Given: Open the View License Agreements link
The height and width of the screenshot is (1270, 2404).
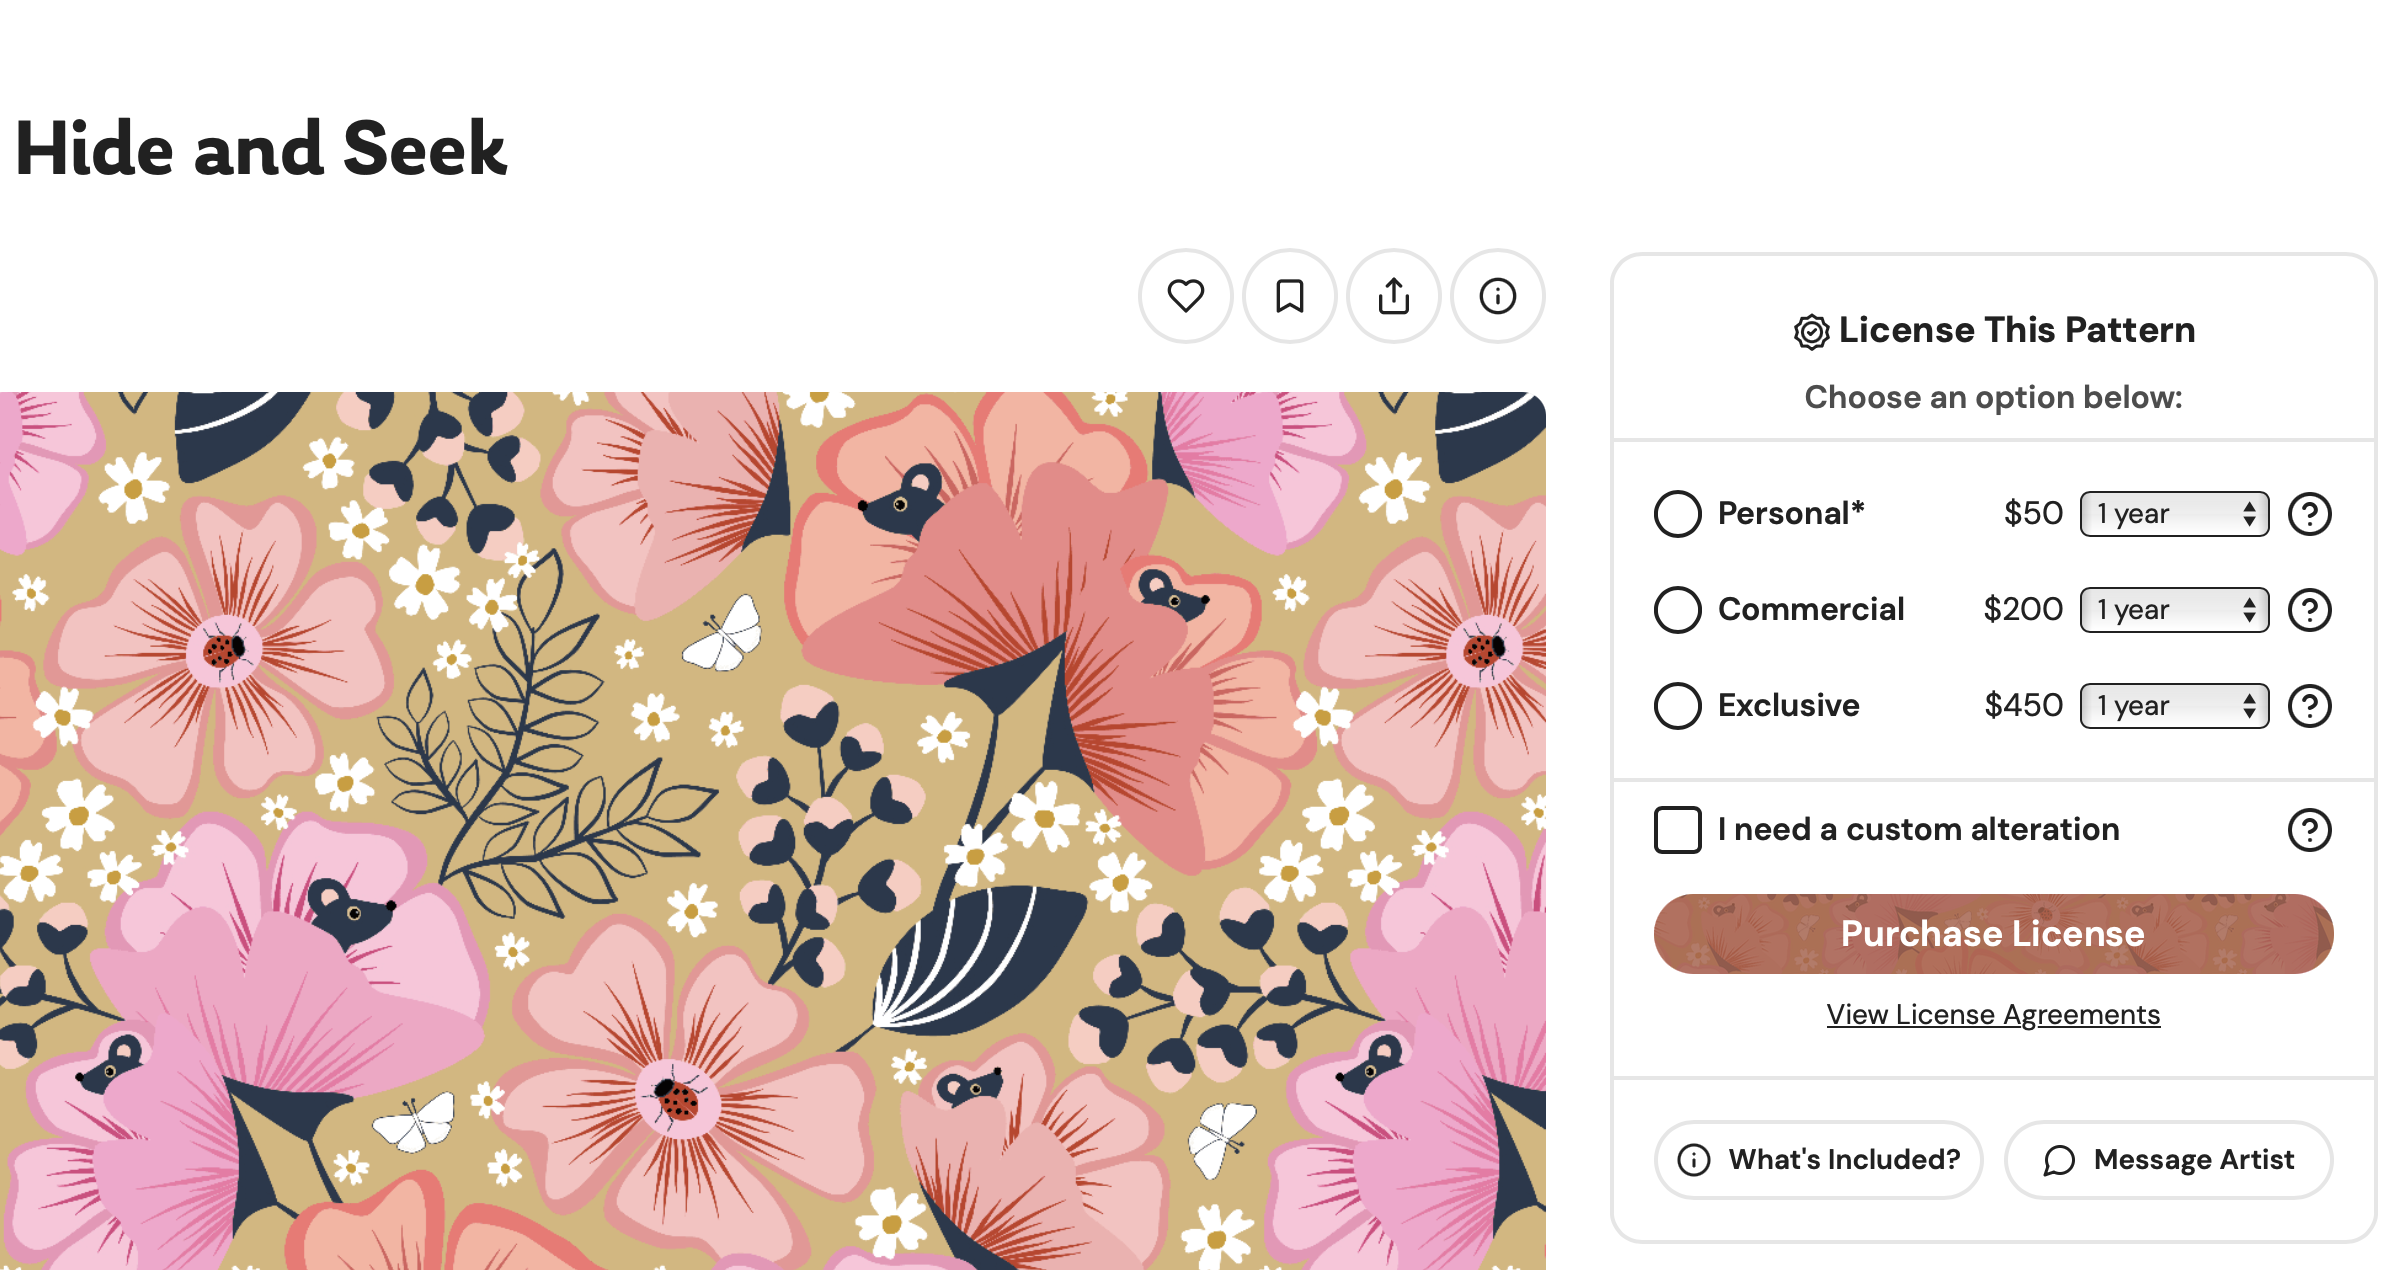Looking at the screenshot, I should pyautogui.click(x=1992, y=1015).
